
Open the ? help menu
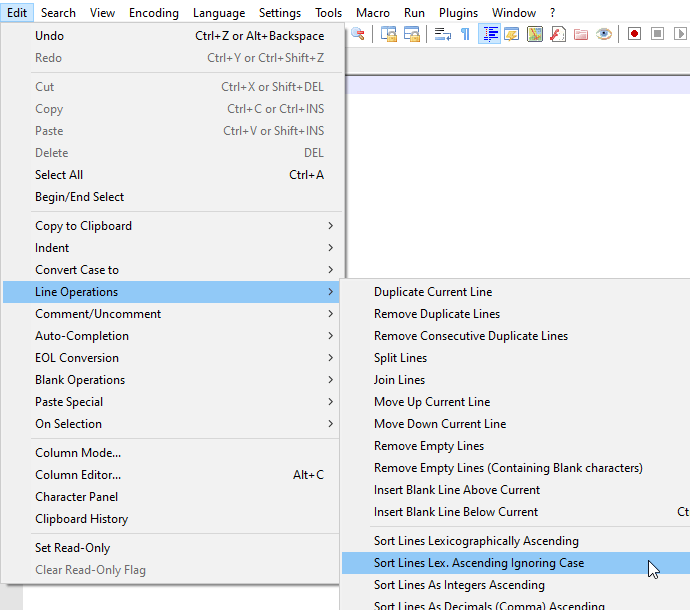coord(552,13)
